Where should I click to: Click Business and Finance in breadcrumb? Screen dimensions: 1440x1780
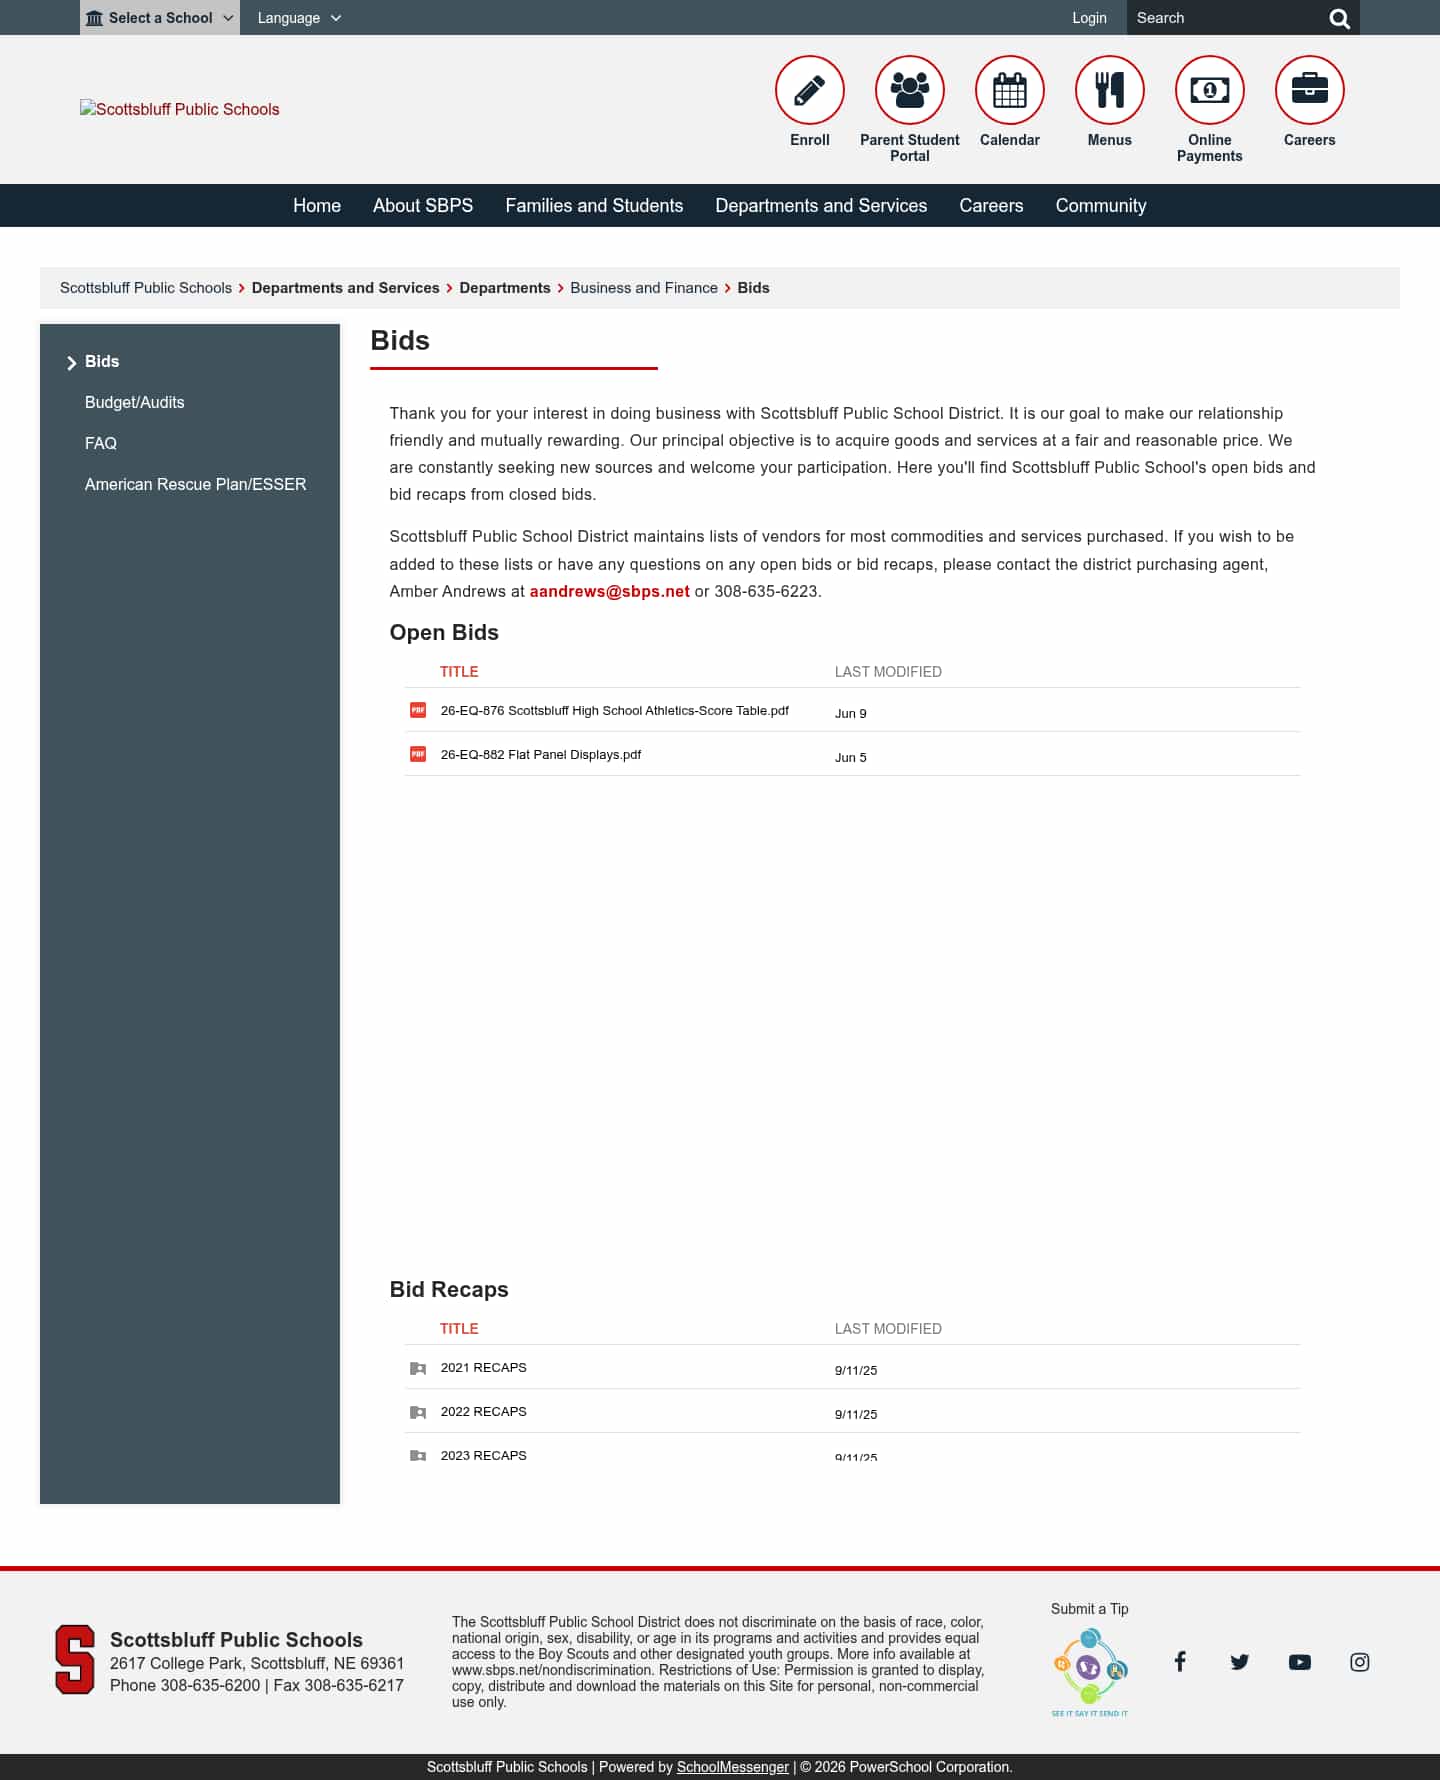coord(644,288)
